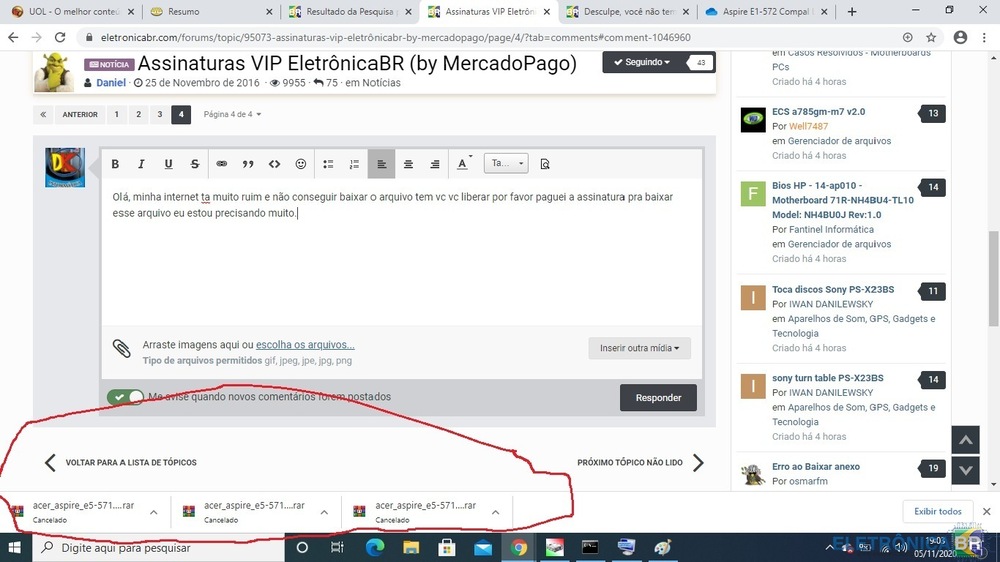The height and width of the screenshot is (562, 1000).
Task: Click 'Exibir todos' in the downloads bar
Action: point(938,511)
